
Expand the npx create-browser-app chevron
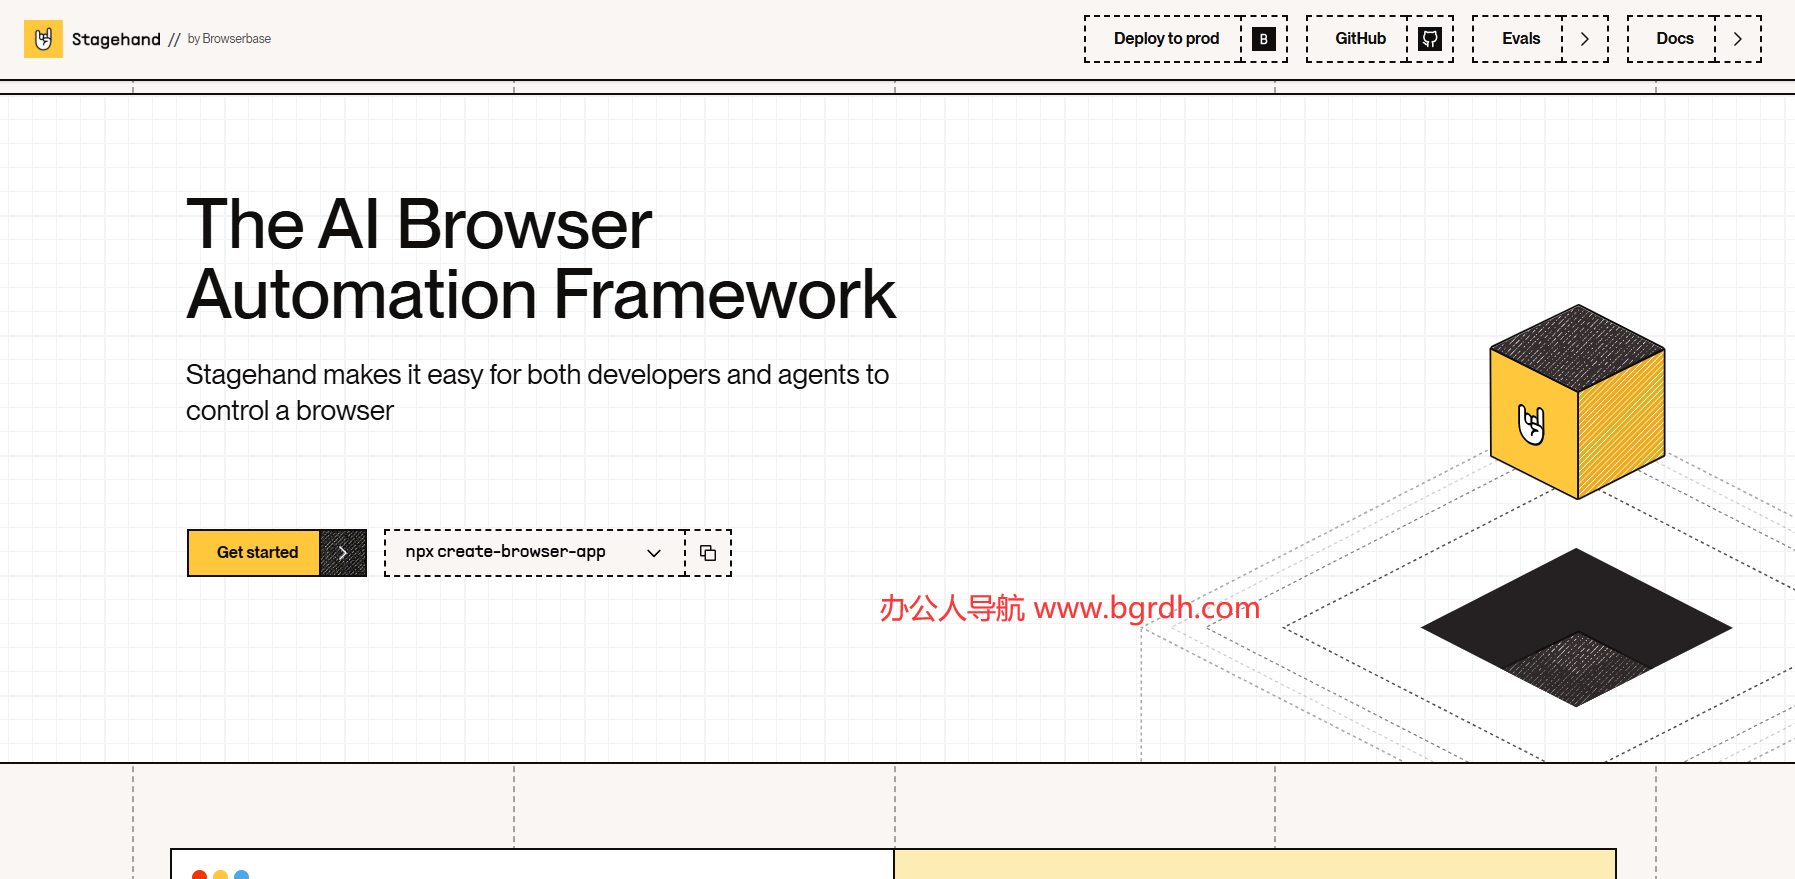[x=654, y=553]
